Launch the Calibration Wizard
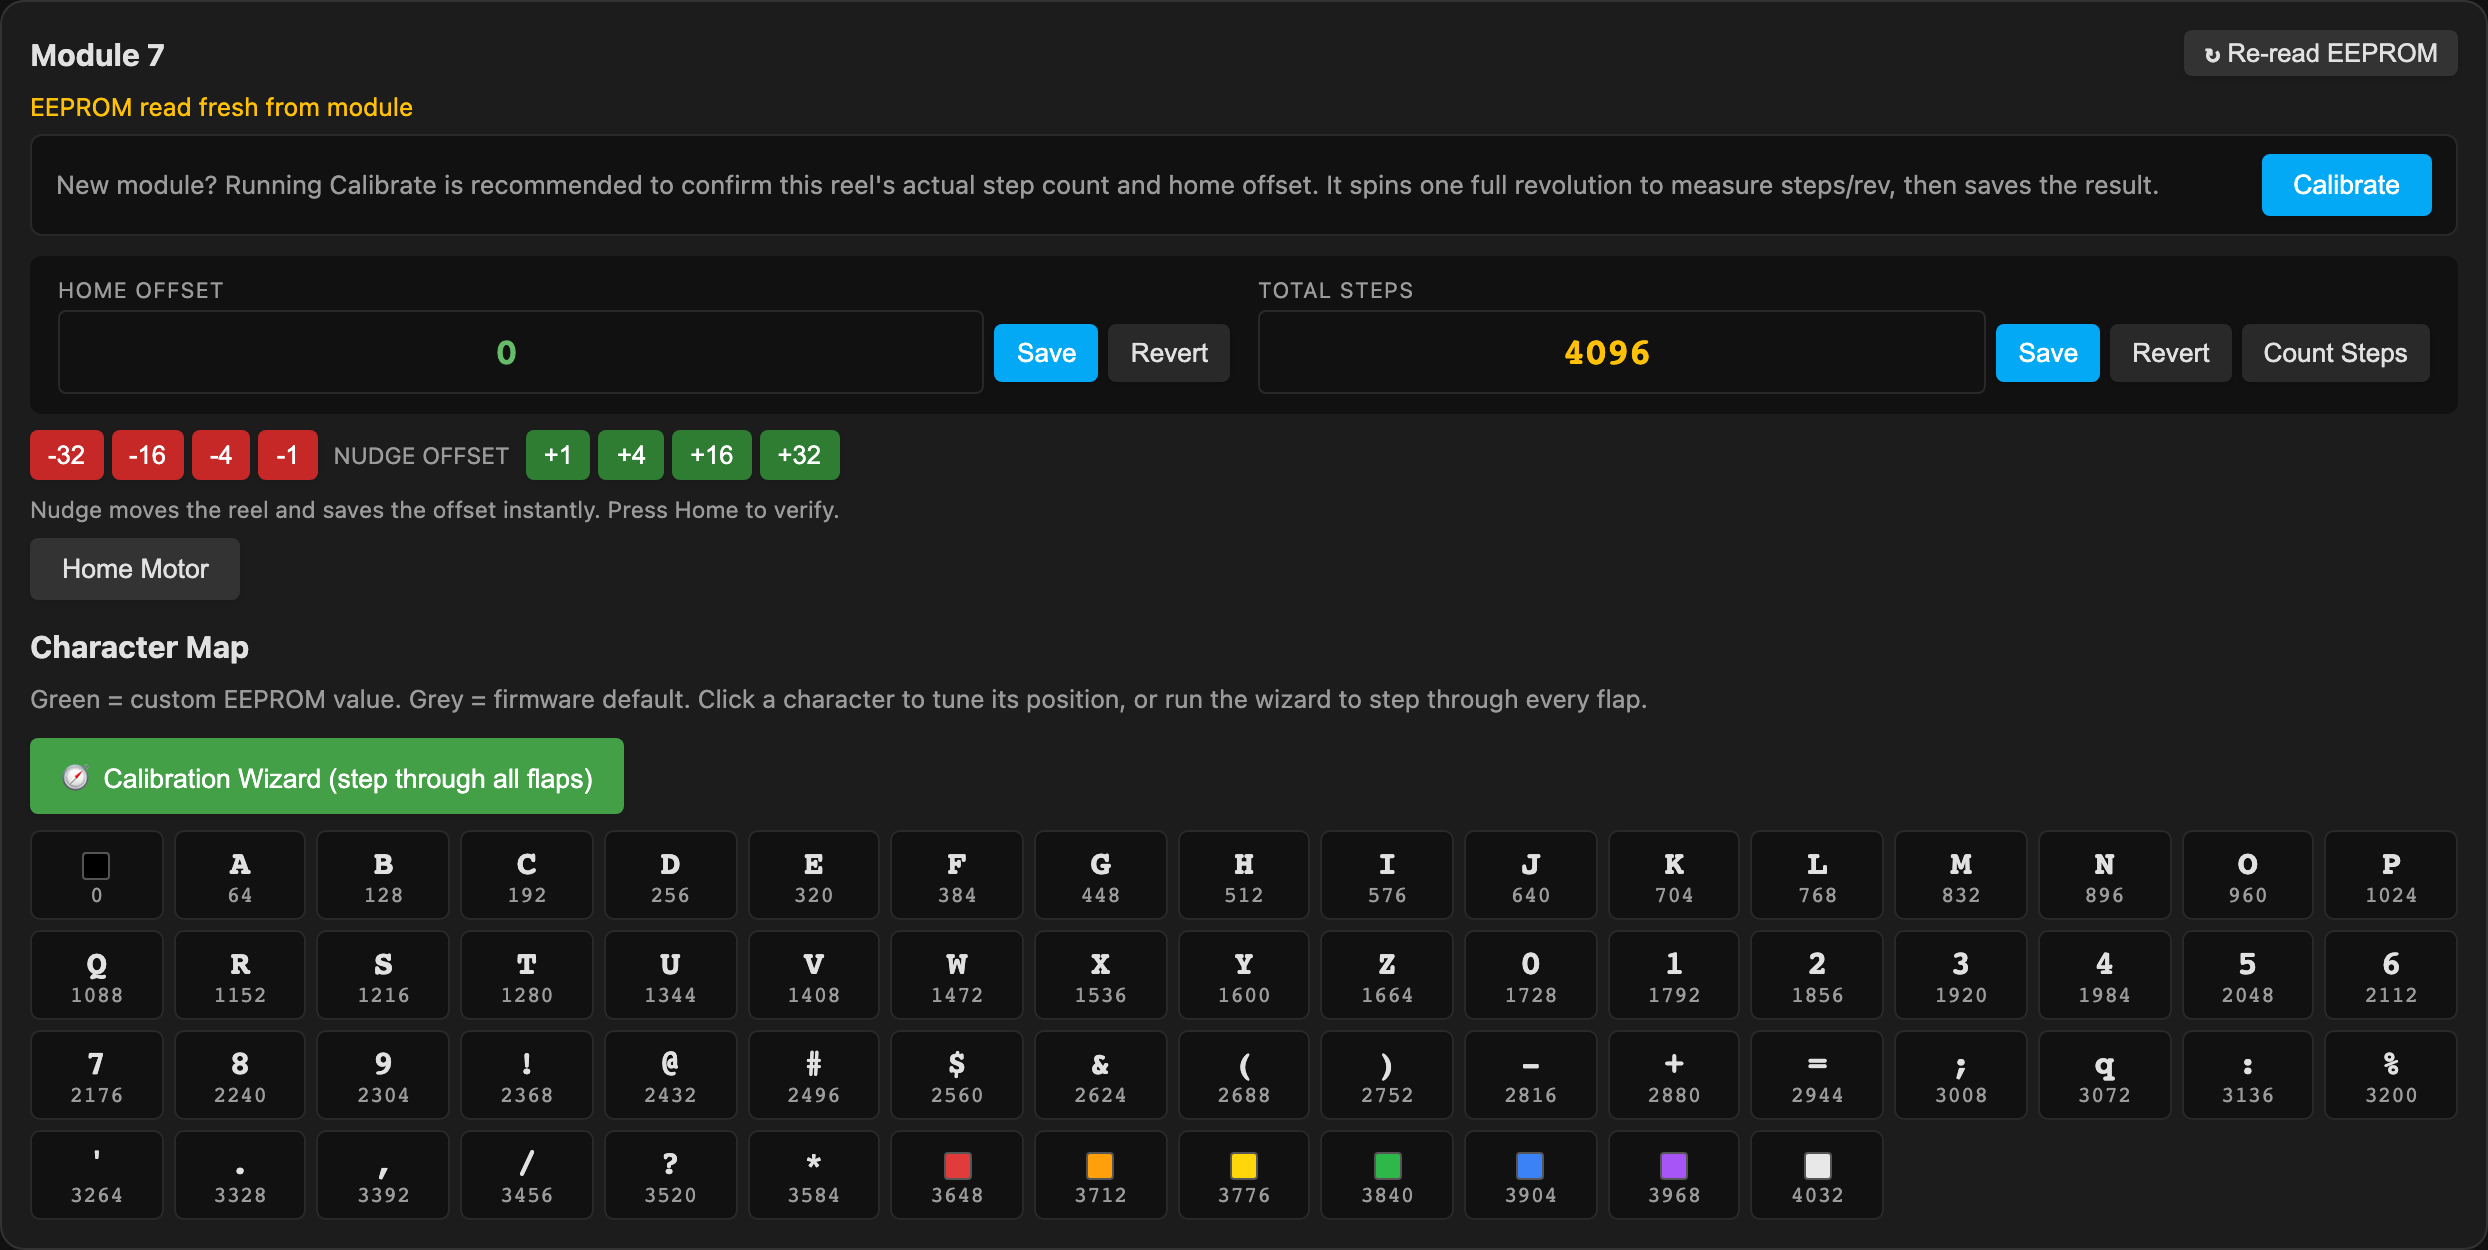The height and width of the screenshot is (1250, 2488). [x=327, y=777]
